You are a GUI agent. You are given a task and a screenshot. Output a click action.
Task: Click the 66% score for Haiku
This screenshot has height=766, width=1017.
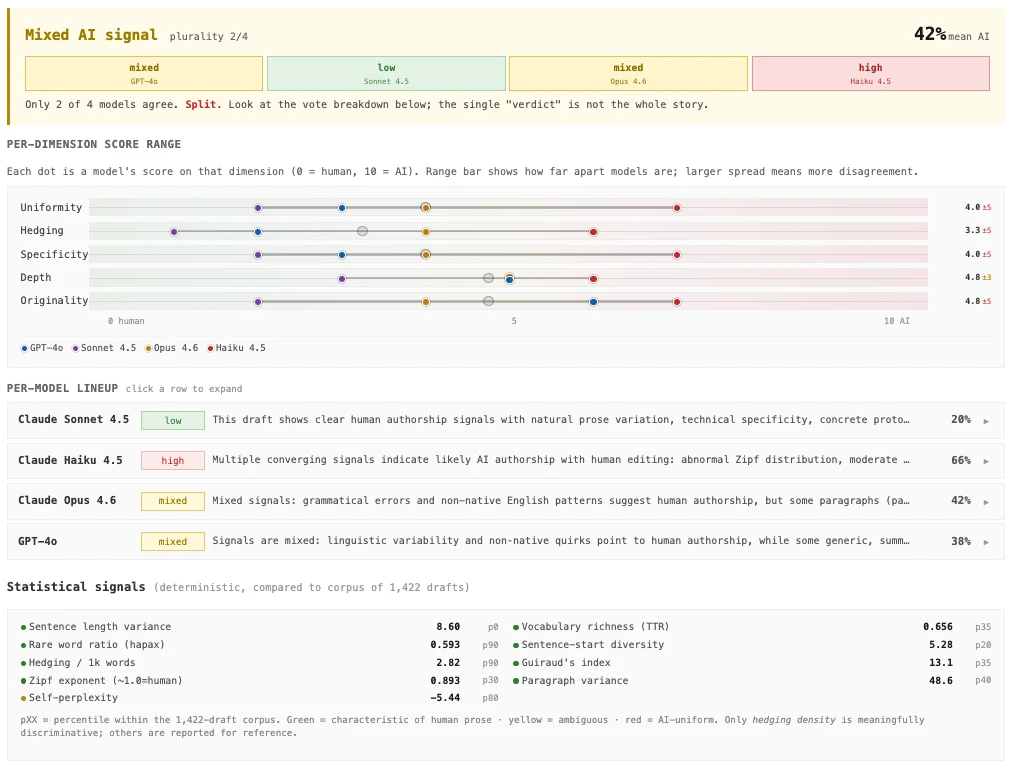[x=961, y=460]
